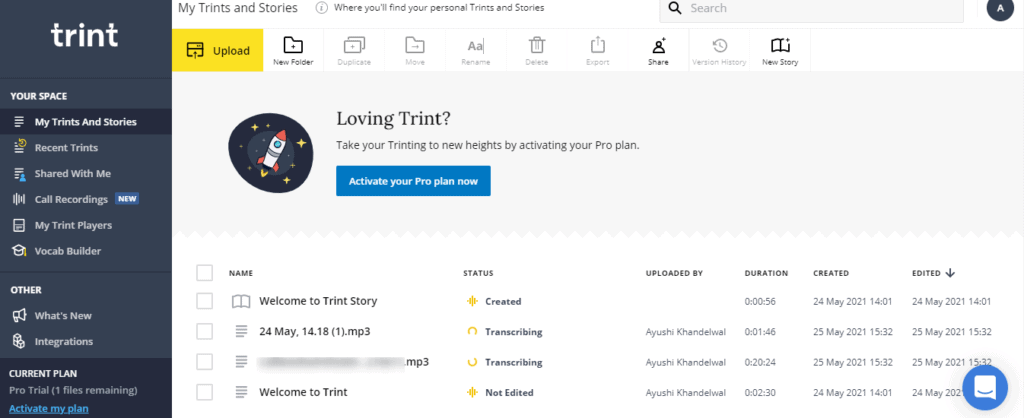Open the Welcome to Trint transcript

click(x=303, y=392)
